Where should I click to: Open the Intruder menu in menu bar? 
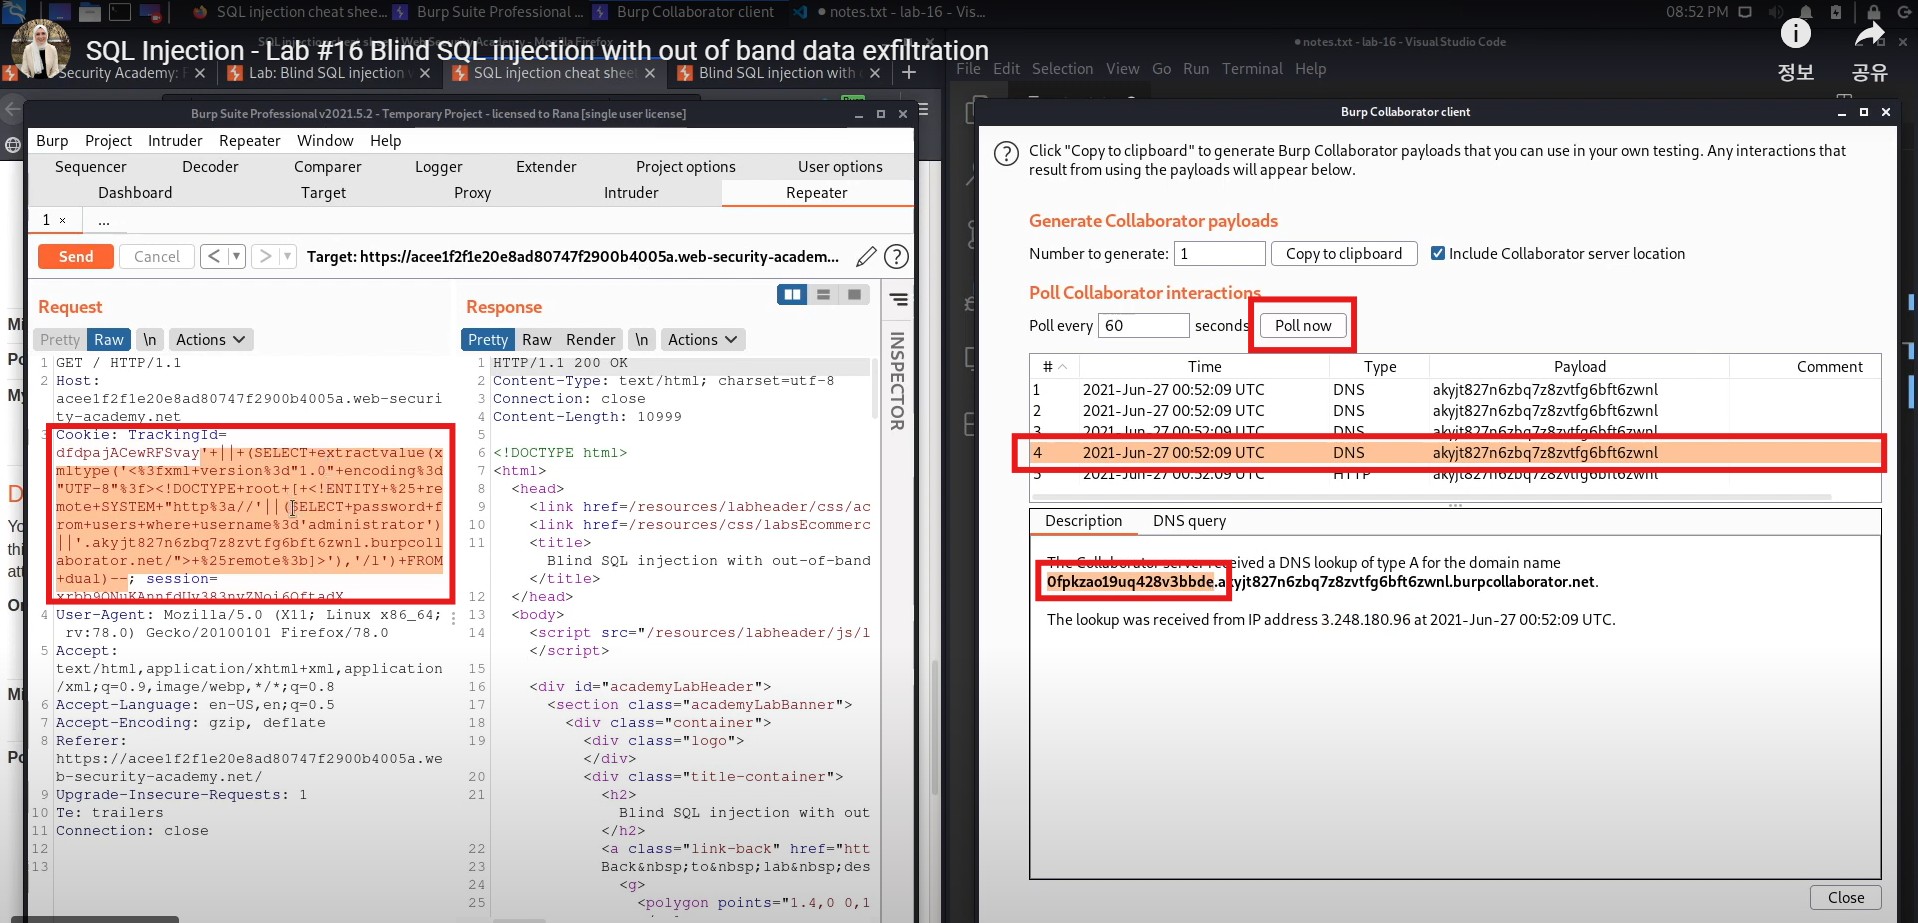coord(175,141)
